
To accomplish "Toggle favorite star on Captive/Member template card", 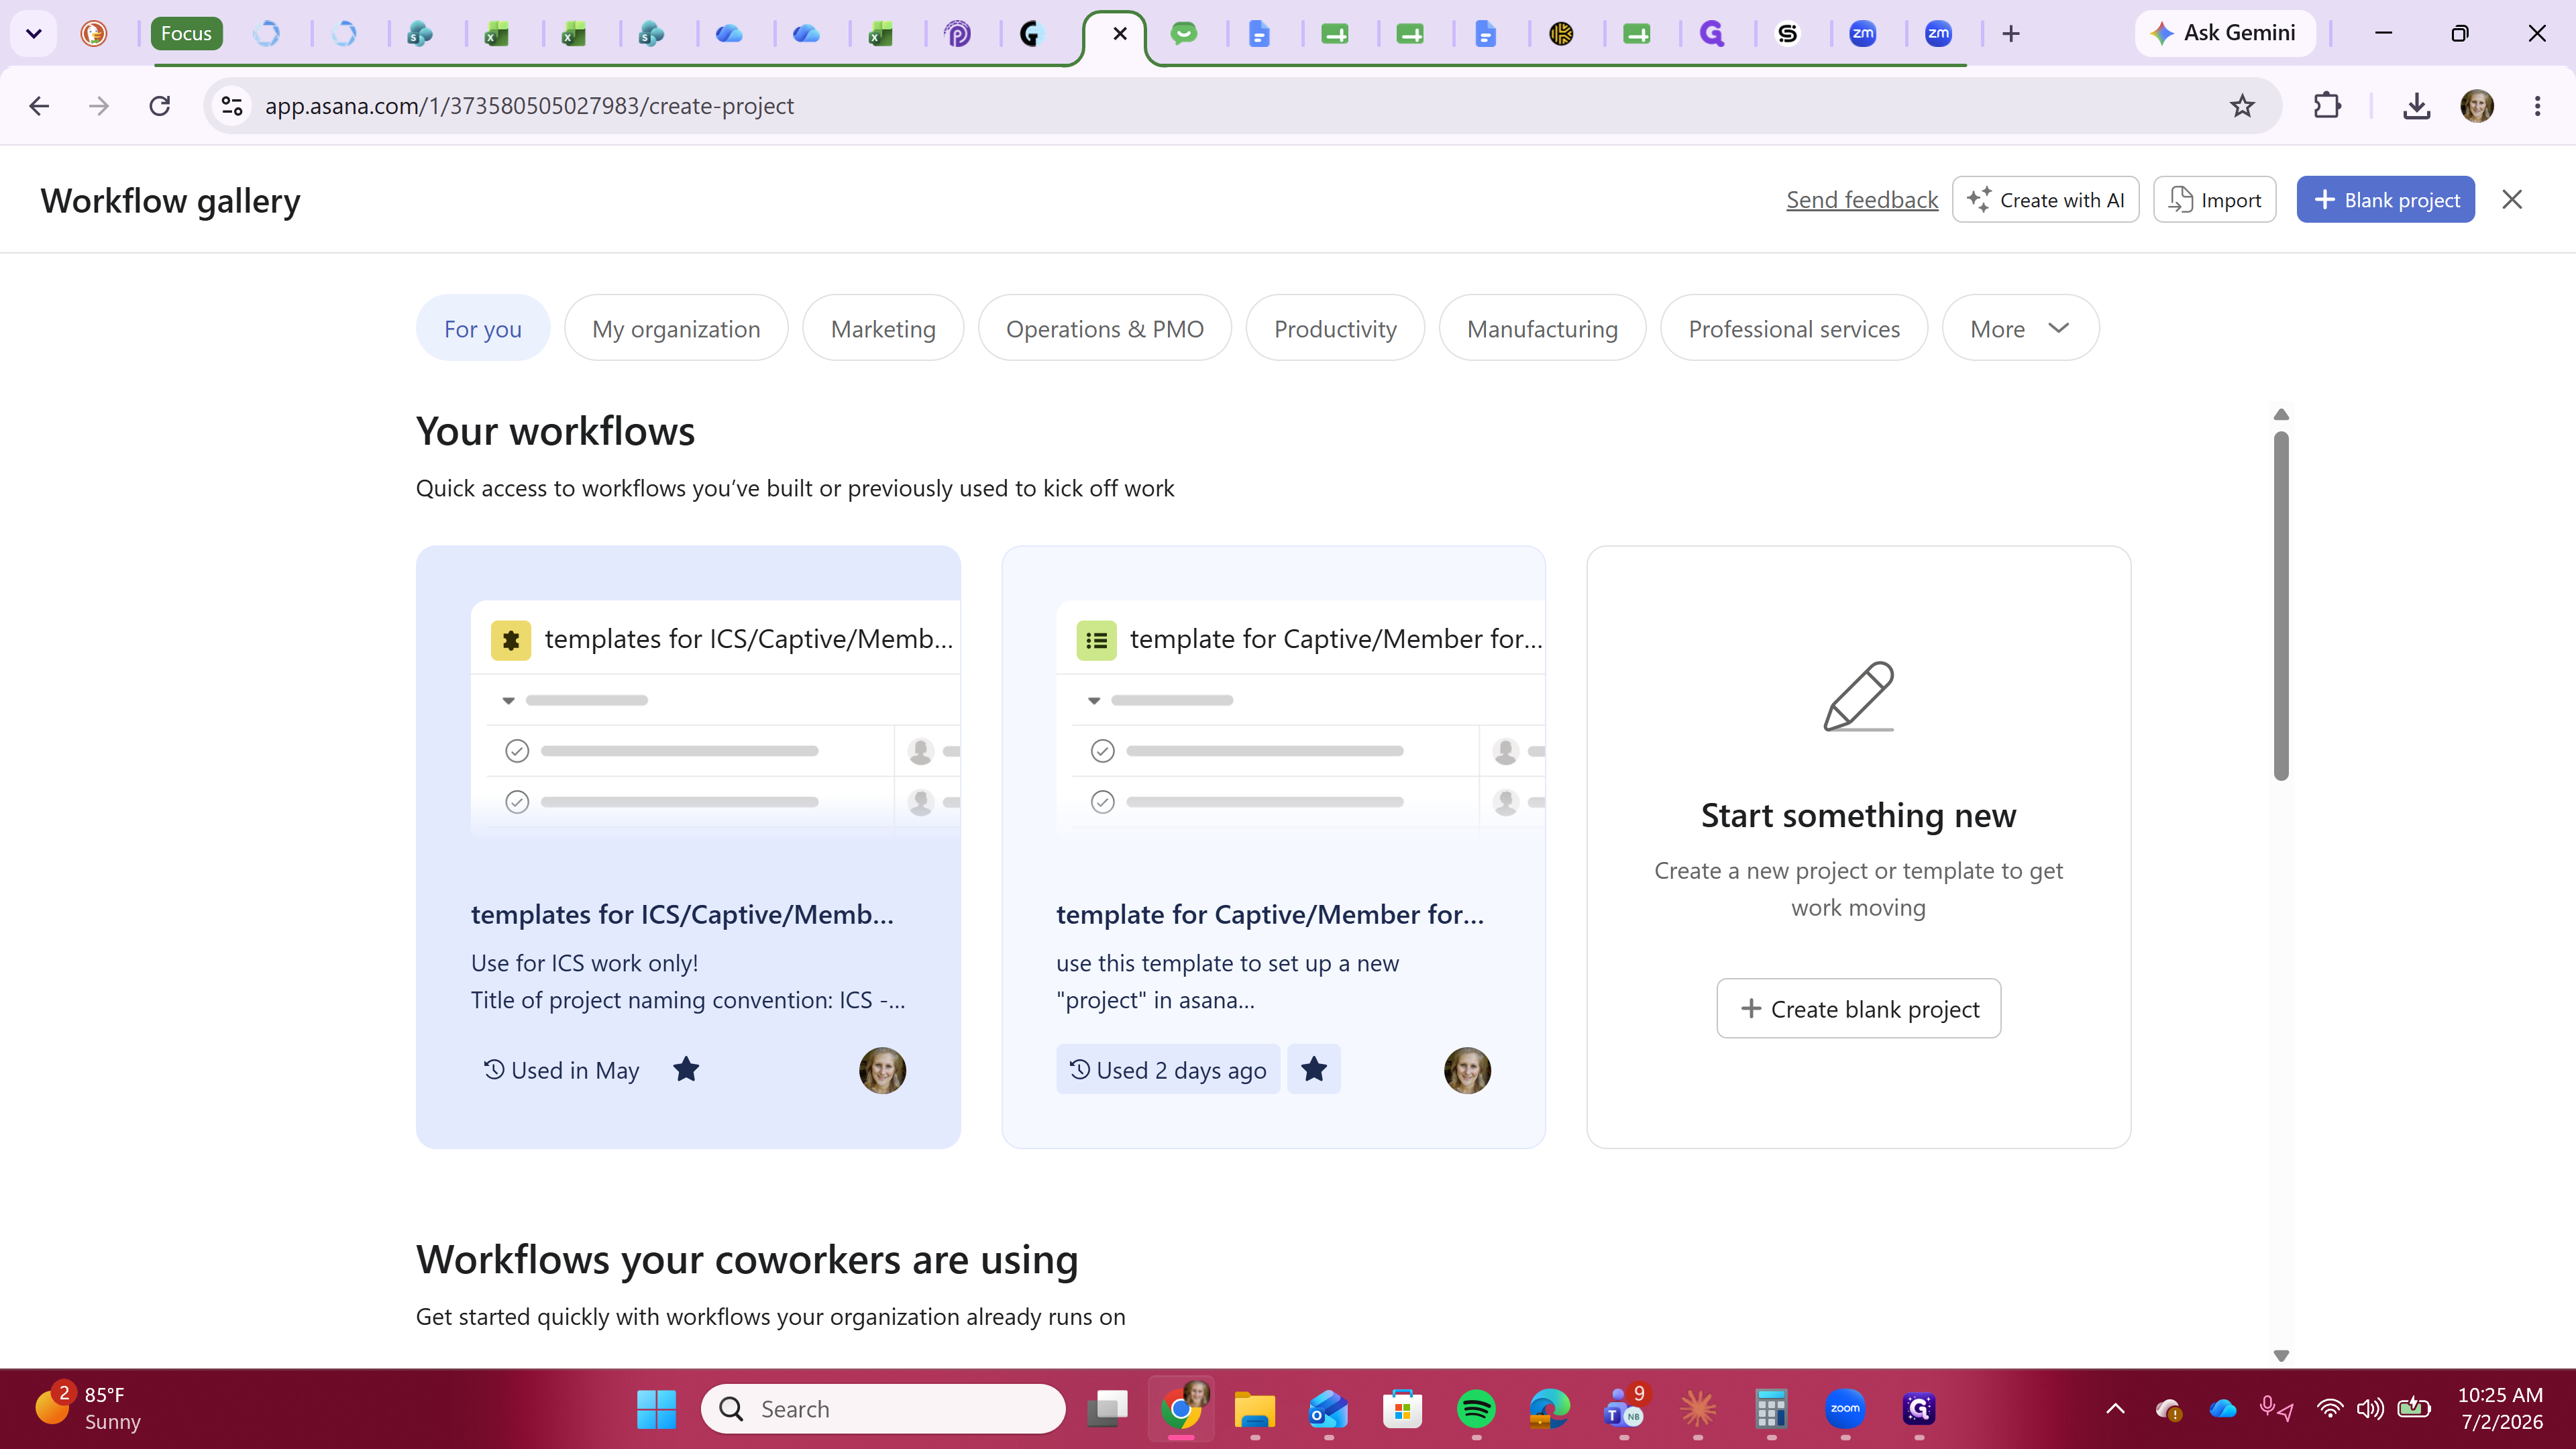I will (1314, 1070).
